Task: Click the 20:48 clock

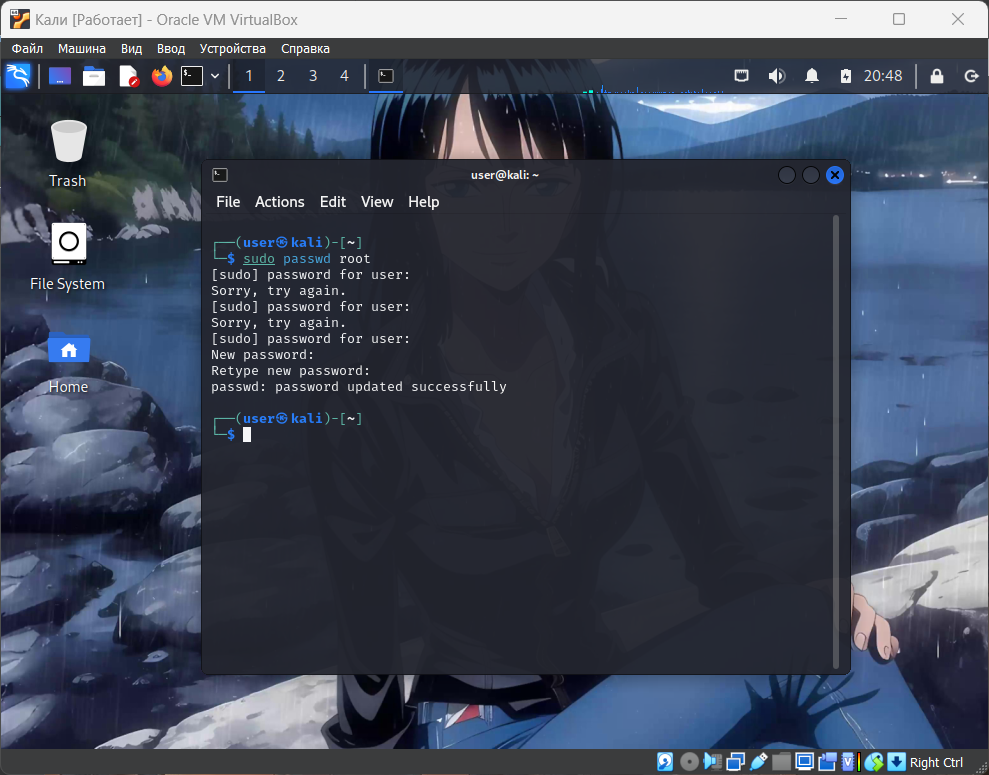Action: tap(883, 76)
